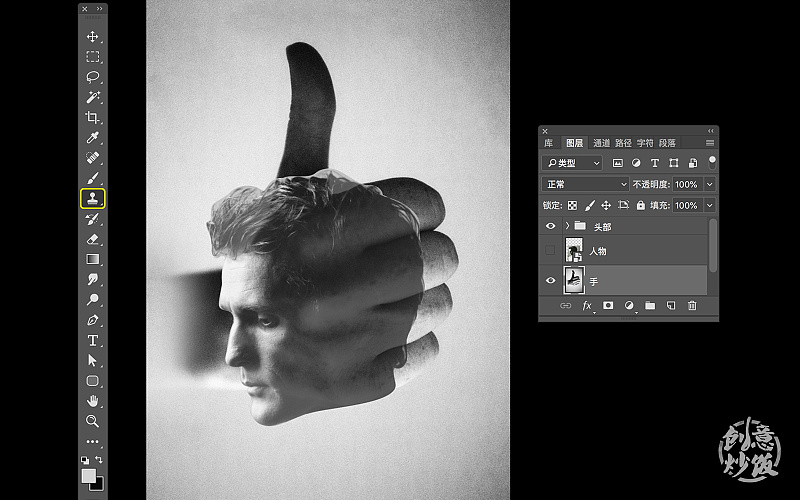800x500 pixels.
Task: Click the 填充 fill value field
Action: tap(686, 205)
